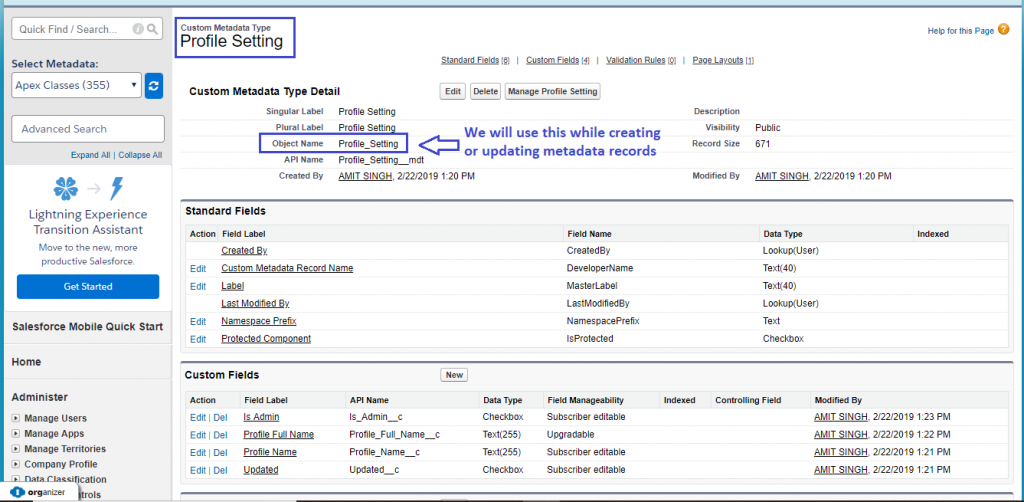Click the magnifier icon in Quick Find
Screen dimensions: 1024x502
152,30
